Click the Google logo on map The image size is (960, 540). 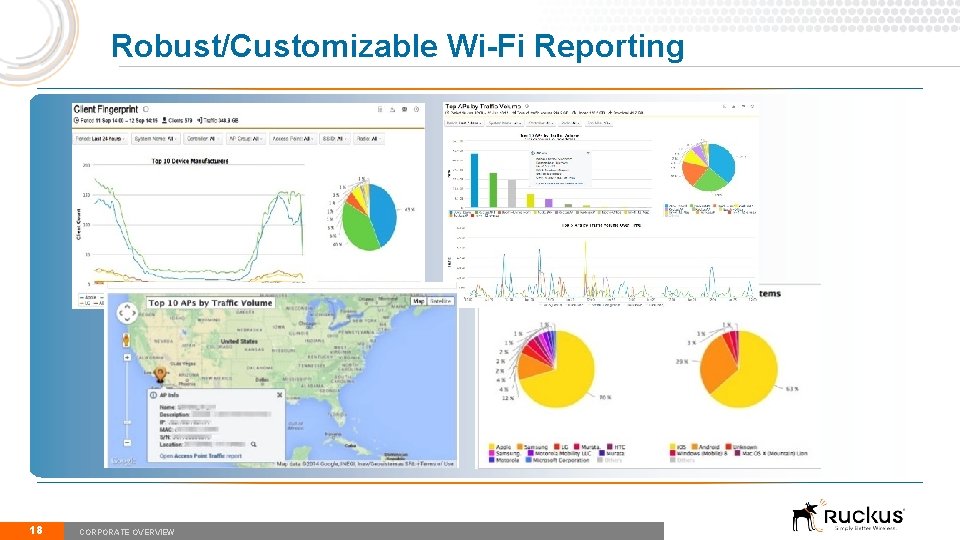click(x=122, y=460)
